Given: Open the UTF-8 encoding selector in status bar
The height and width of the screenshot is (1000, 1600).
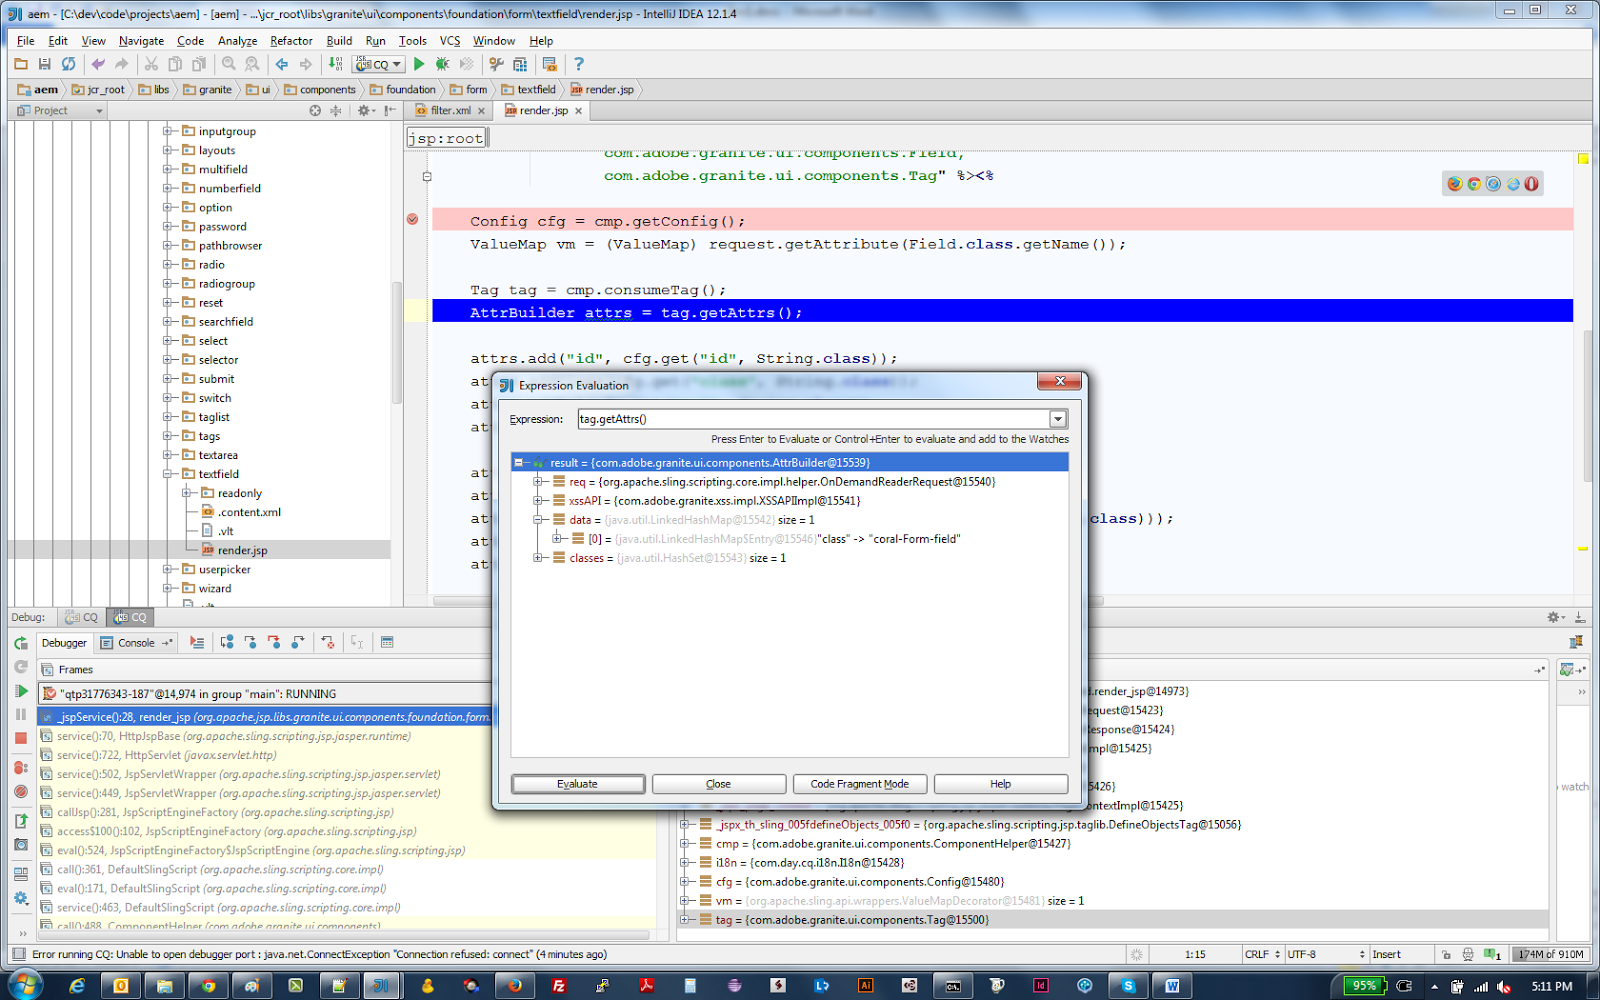Looking at the screenshot, I should pos(1325,955).
